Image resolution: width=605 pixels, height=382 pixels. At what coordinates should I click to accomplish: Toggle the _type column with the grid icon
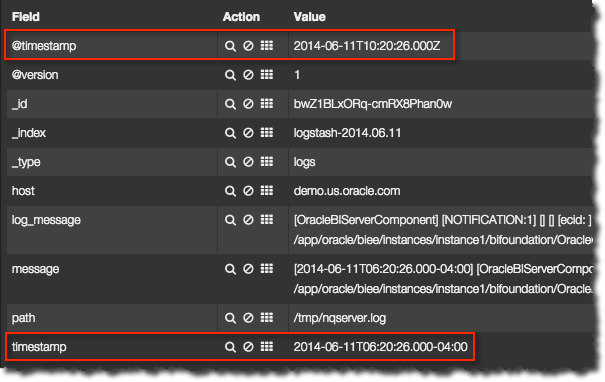(267, 161)
